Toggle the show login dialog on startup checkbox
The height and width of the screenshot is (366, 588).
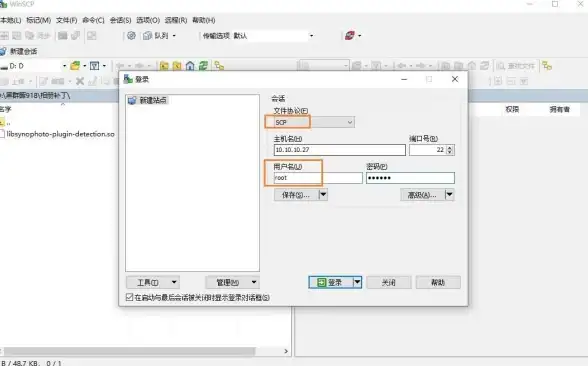point(129,297)
